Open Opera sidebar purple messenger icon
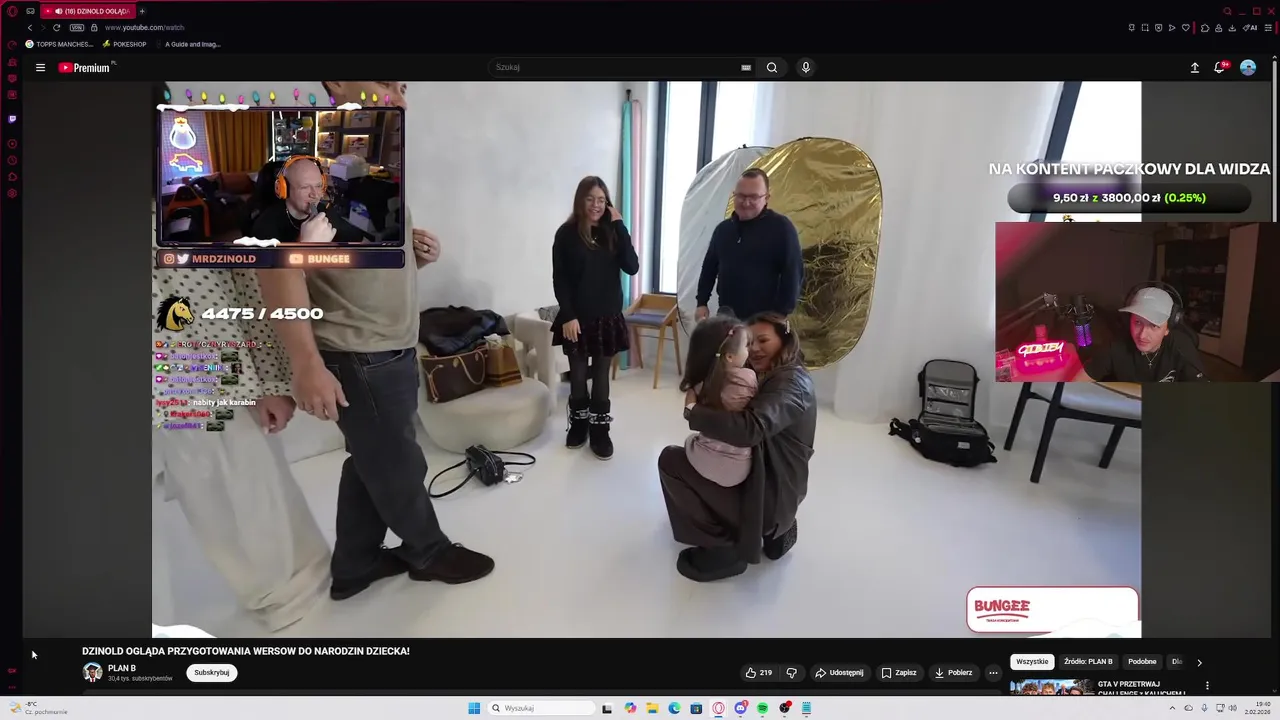The height and width of the screenshot is (720, 1280). coord(12,118)
